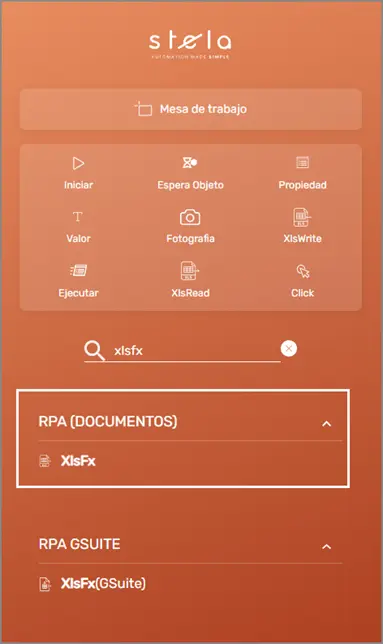Image resolution: width=383 pixels, height=644 pixels.
Task: Click the Valor label
Action: (x=78, y=239)
